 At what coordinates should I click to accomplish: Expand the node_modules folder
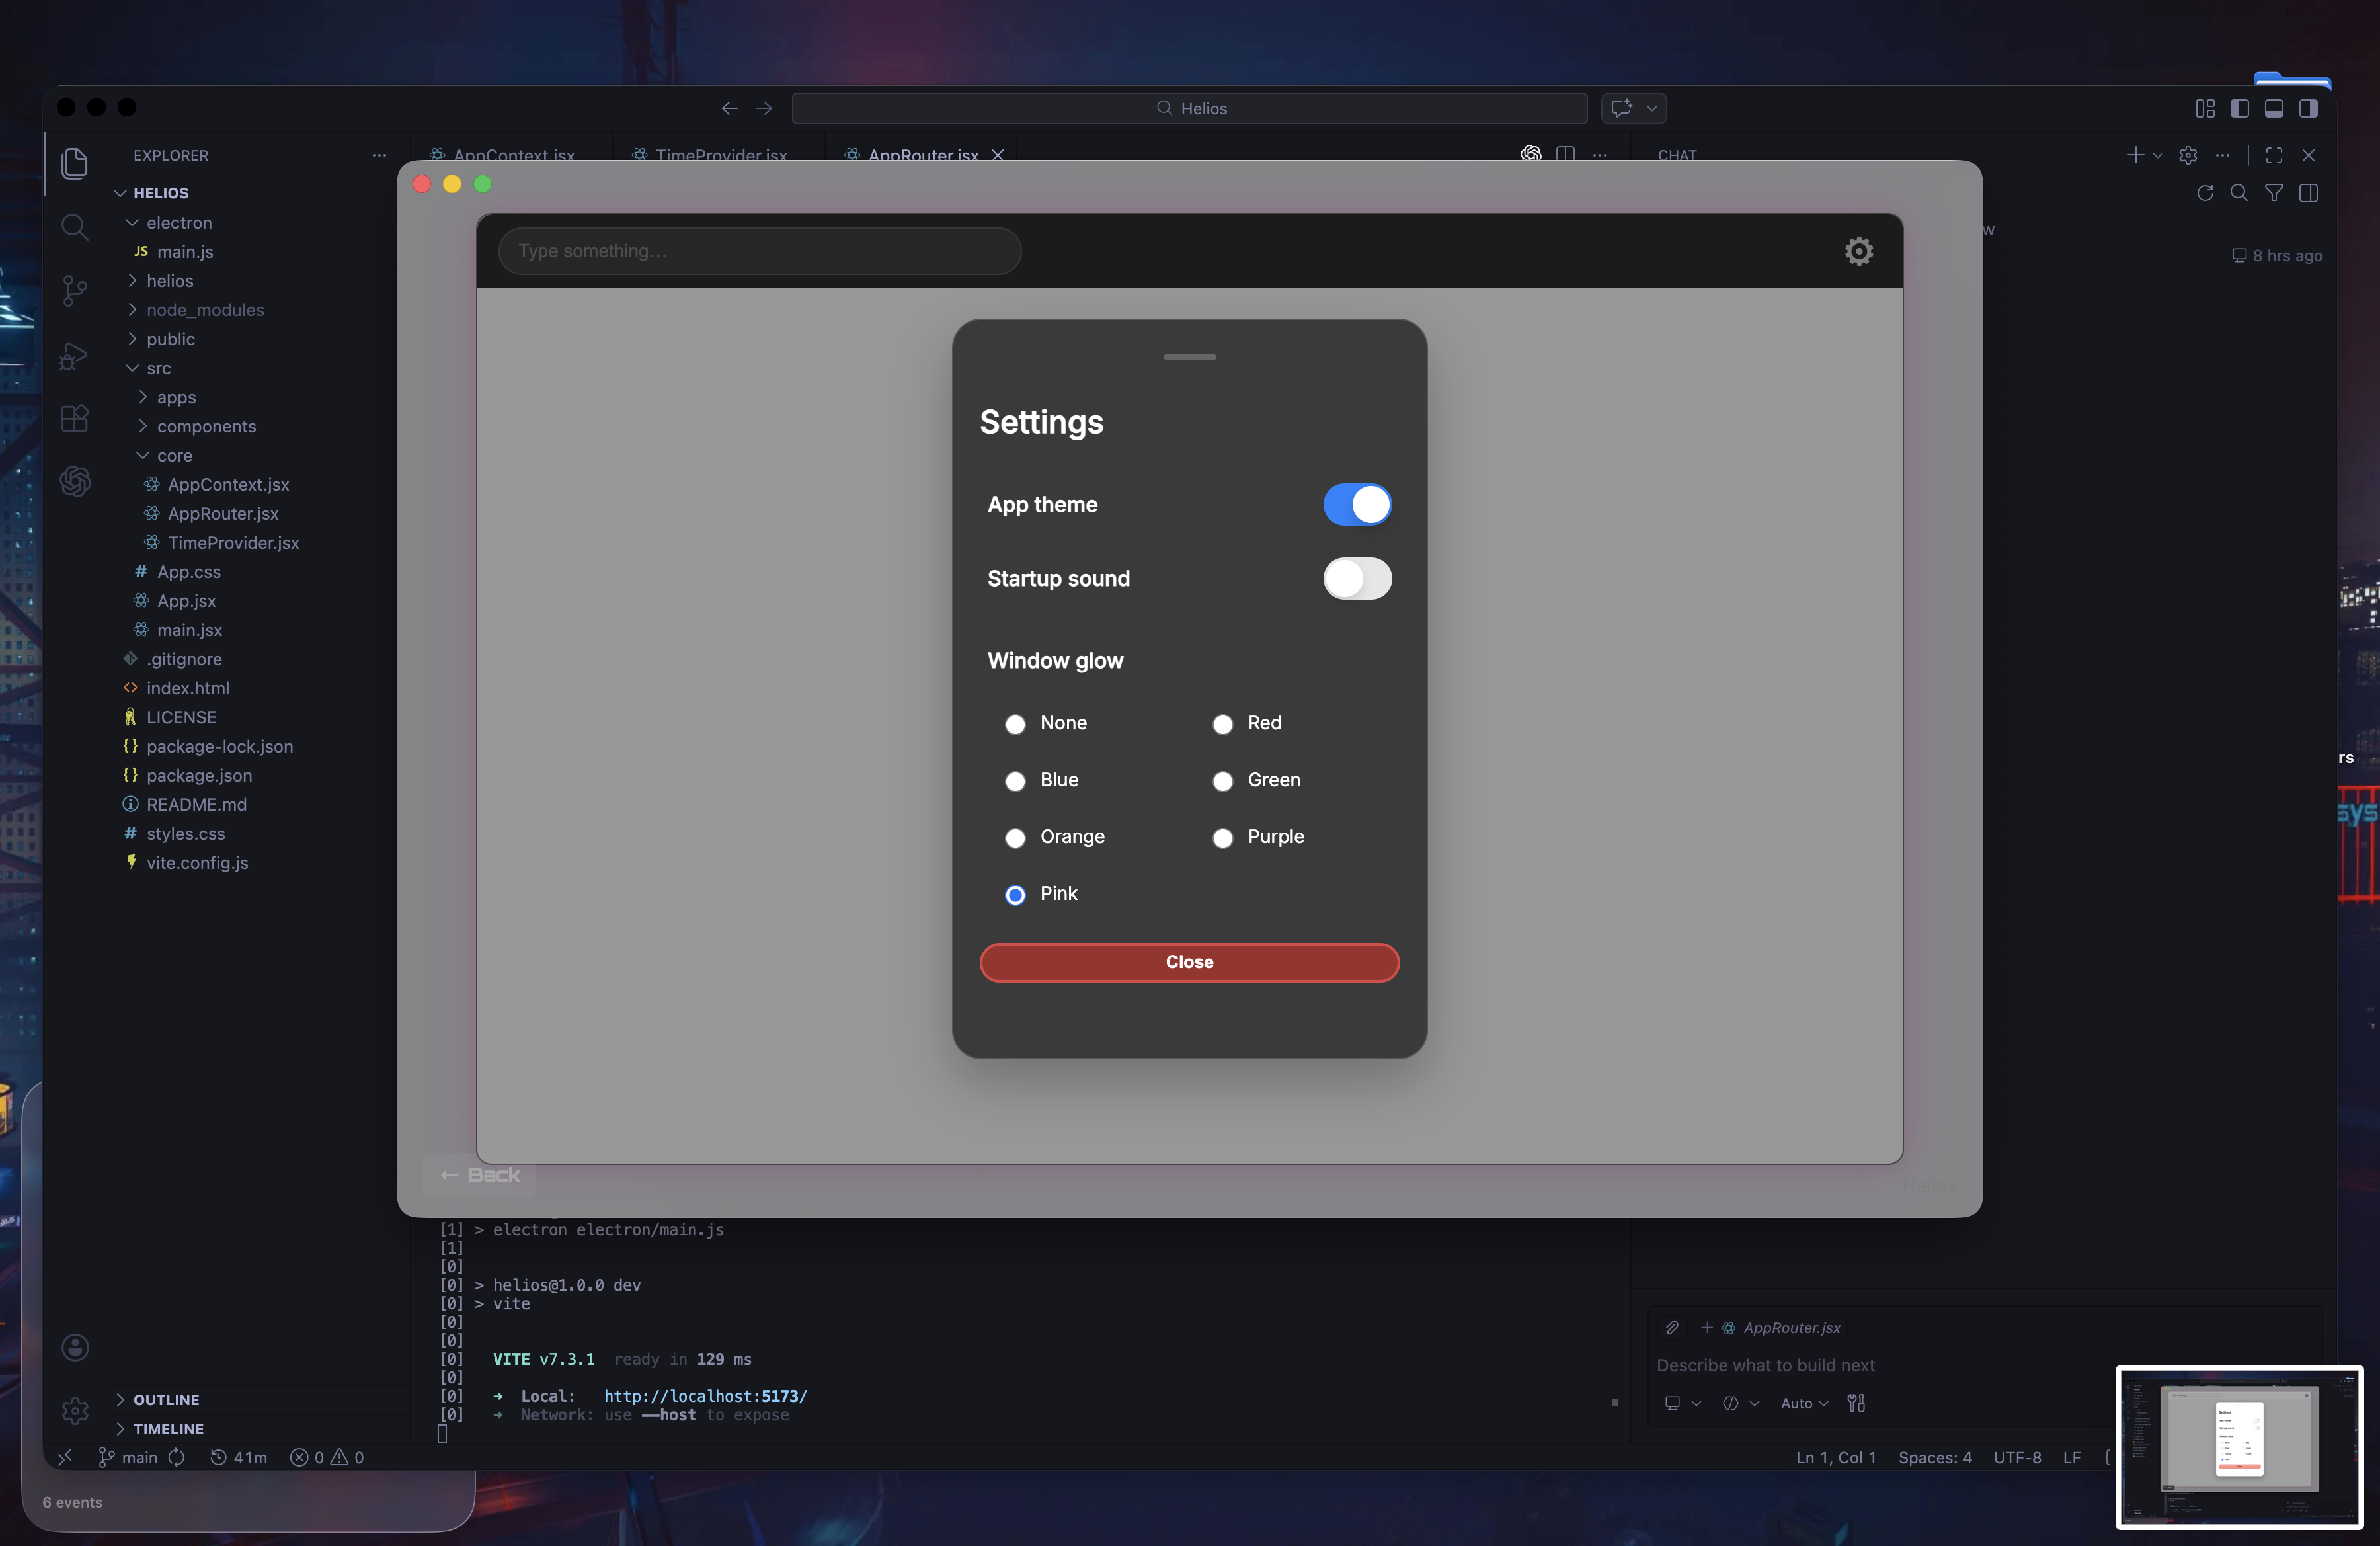tap(205, 310)
